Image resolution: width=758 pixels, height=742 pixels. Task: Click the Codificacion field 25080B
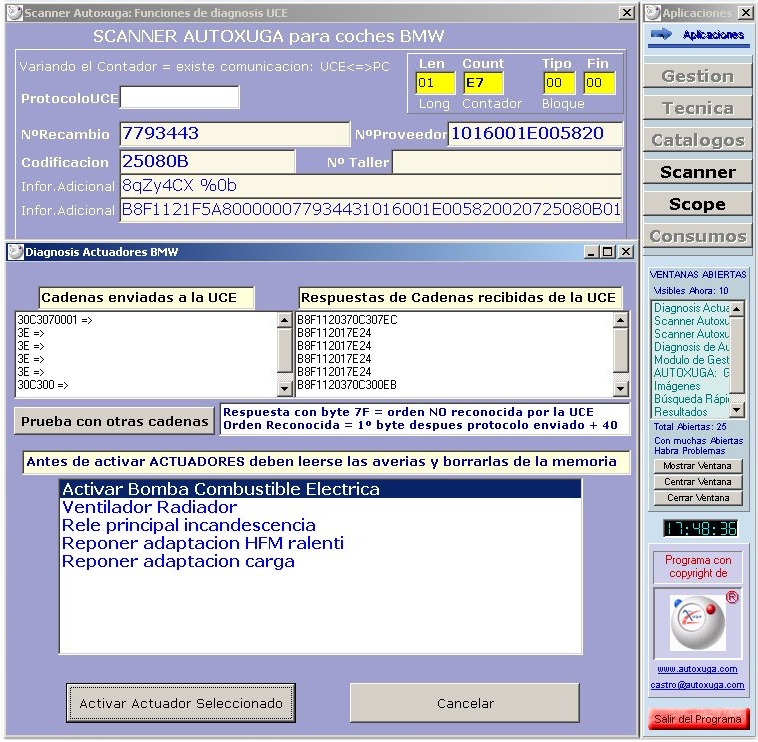(207, 162)
